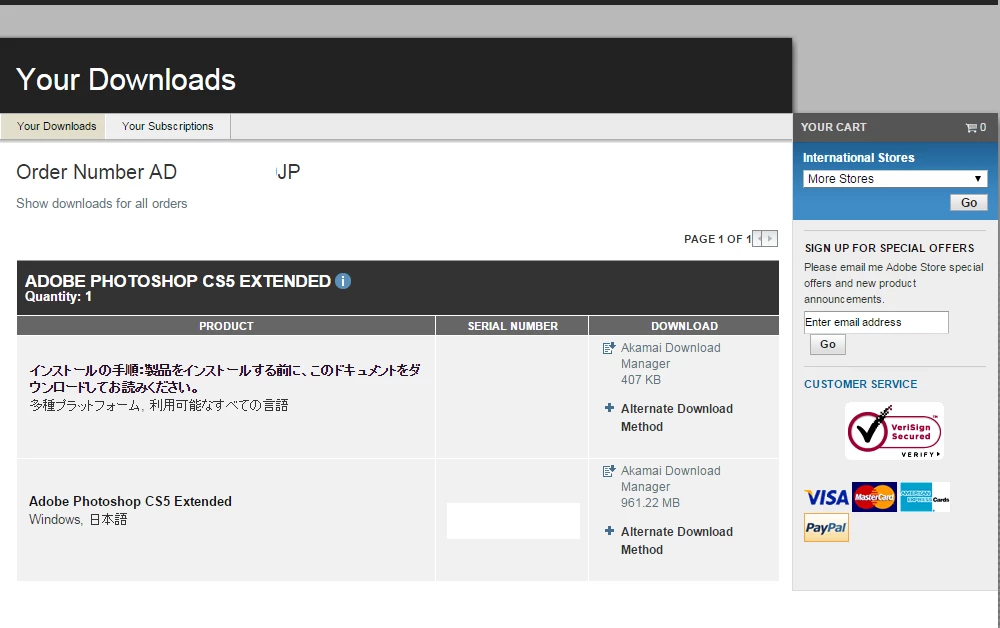1000x628 pixels.
Task: Click the Sign Up For Special Offers heading
Action: point(889,248)
